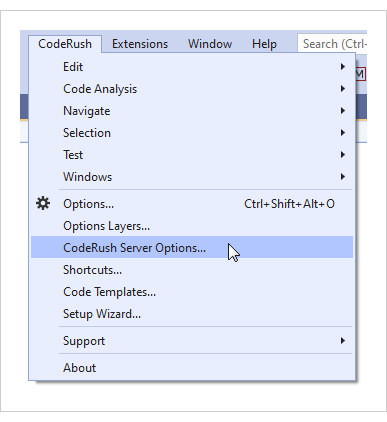The height and width of the screenshot is (422, 387).
Task: Click the Code Analysis submenu arrow
Action: click(x=343, y=89)
